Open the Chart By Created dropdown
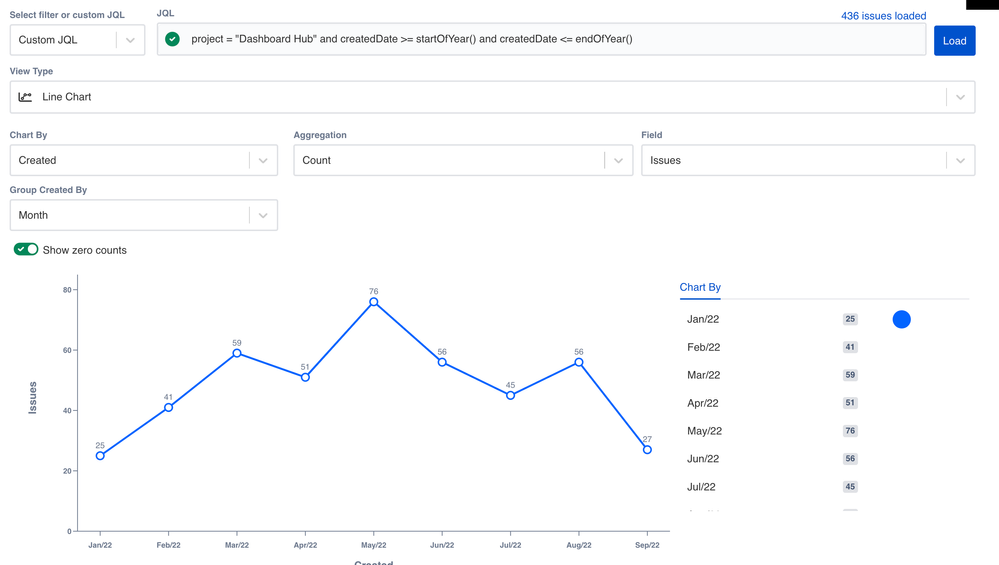Viewport: 999px width, 565px height. (263, 160)
